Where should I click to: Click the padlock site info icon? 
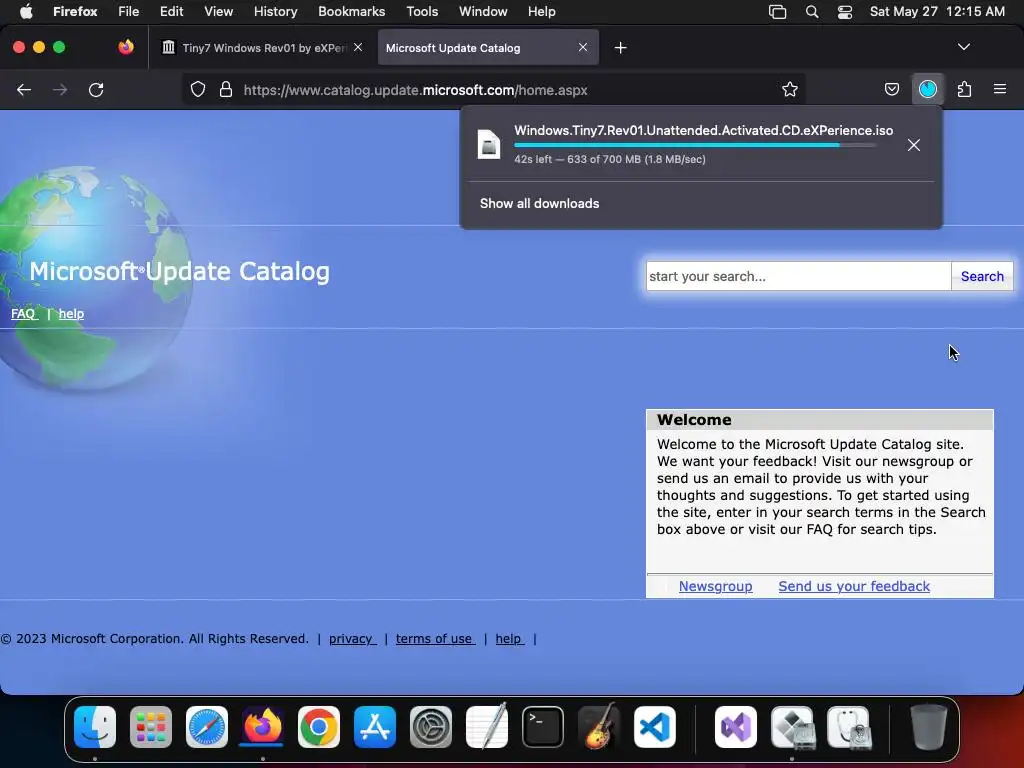click(x=226, y=89)
